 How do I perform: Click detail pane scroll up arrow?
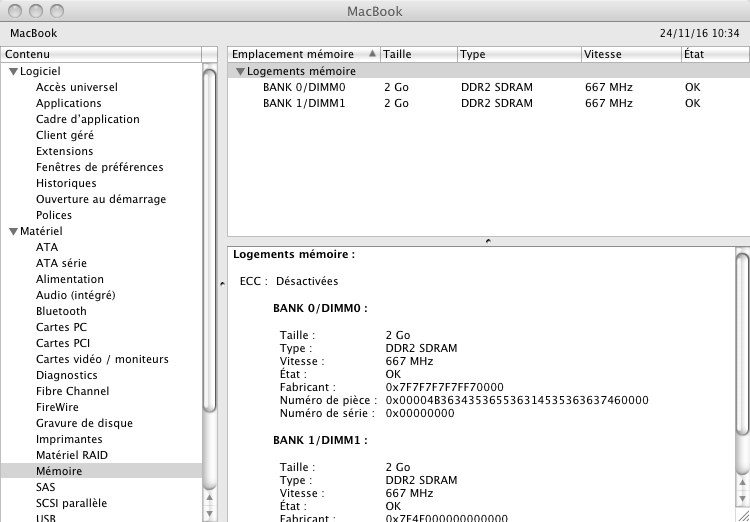[x=742, y=483]
